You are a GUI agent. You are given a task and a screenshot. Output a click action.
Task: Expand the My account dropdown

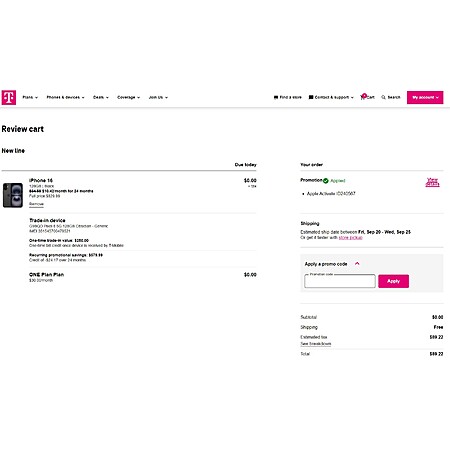point(425,97)
